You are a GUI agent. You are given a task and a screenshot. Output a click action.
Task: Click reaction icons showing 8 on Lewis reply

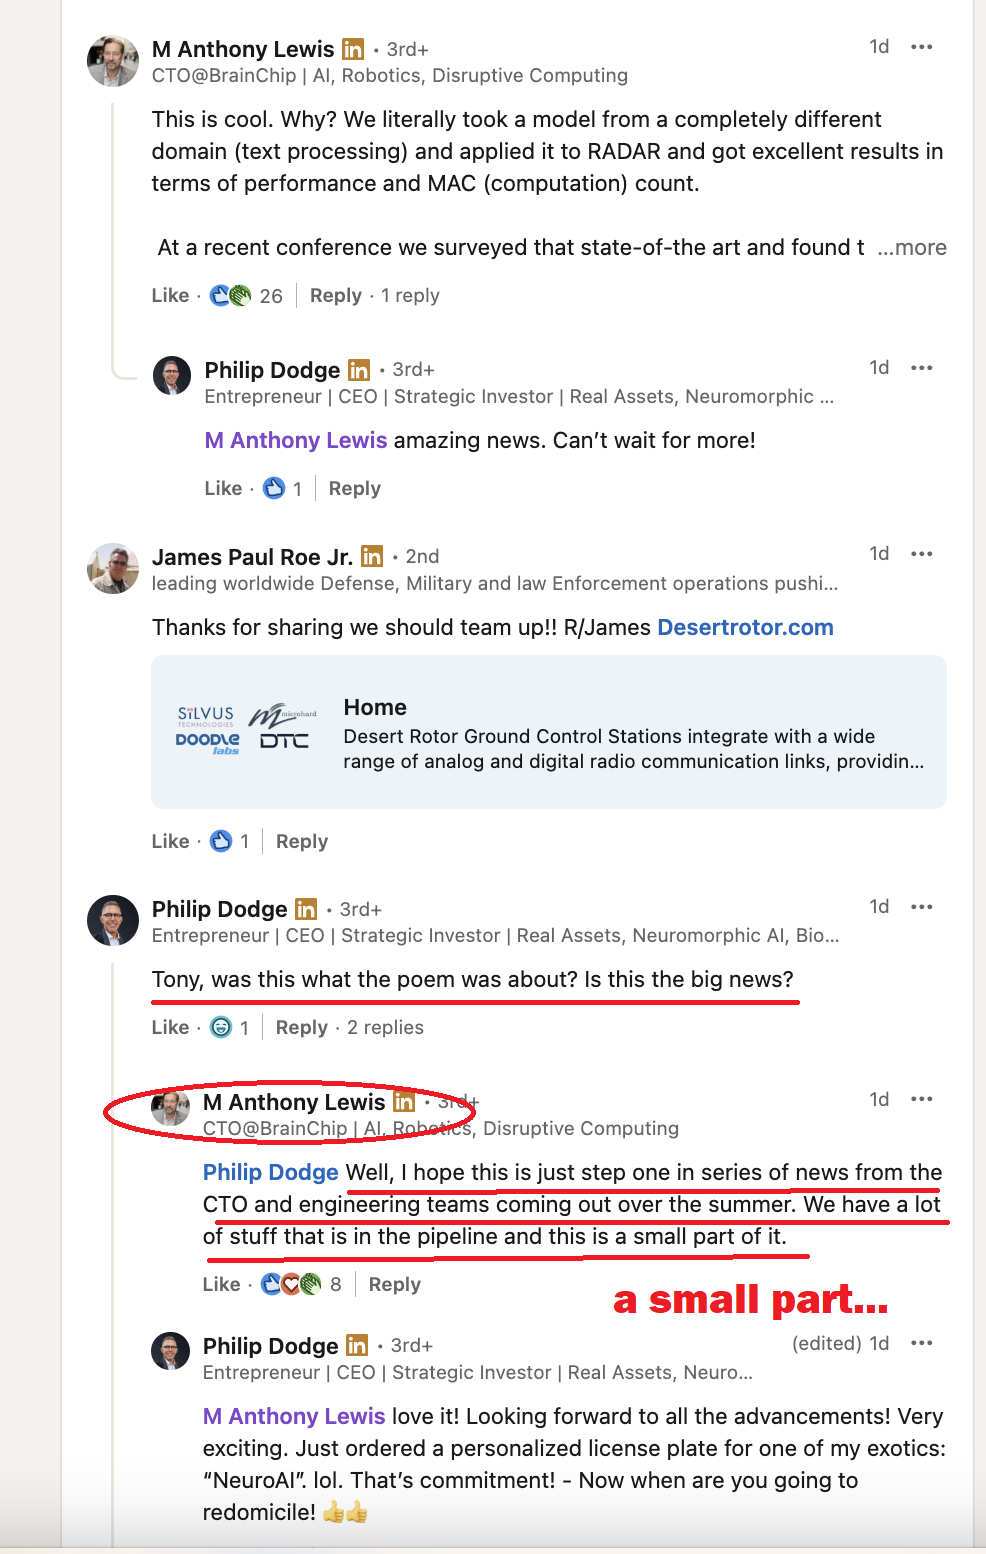tap(291, 1284)
